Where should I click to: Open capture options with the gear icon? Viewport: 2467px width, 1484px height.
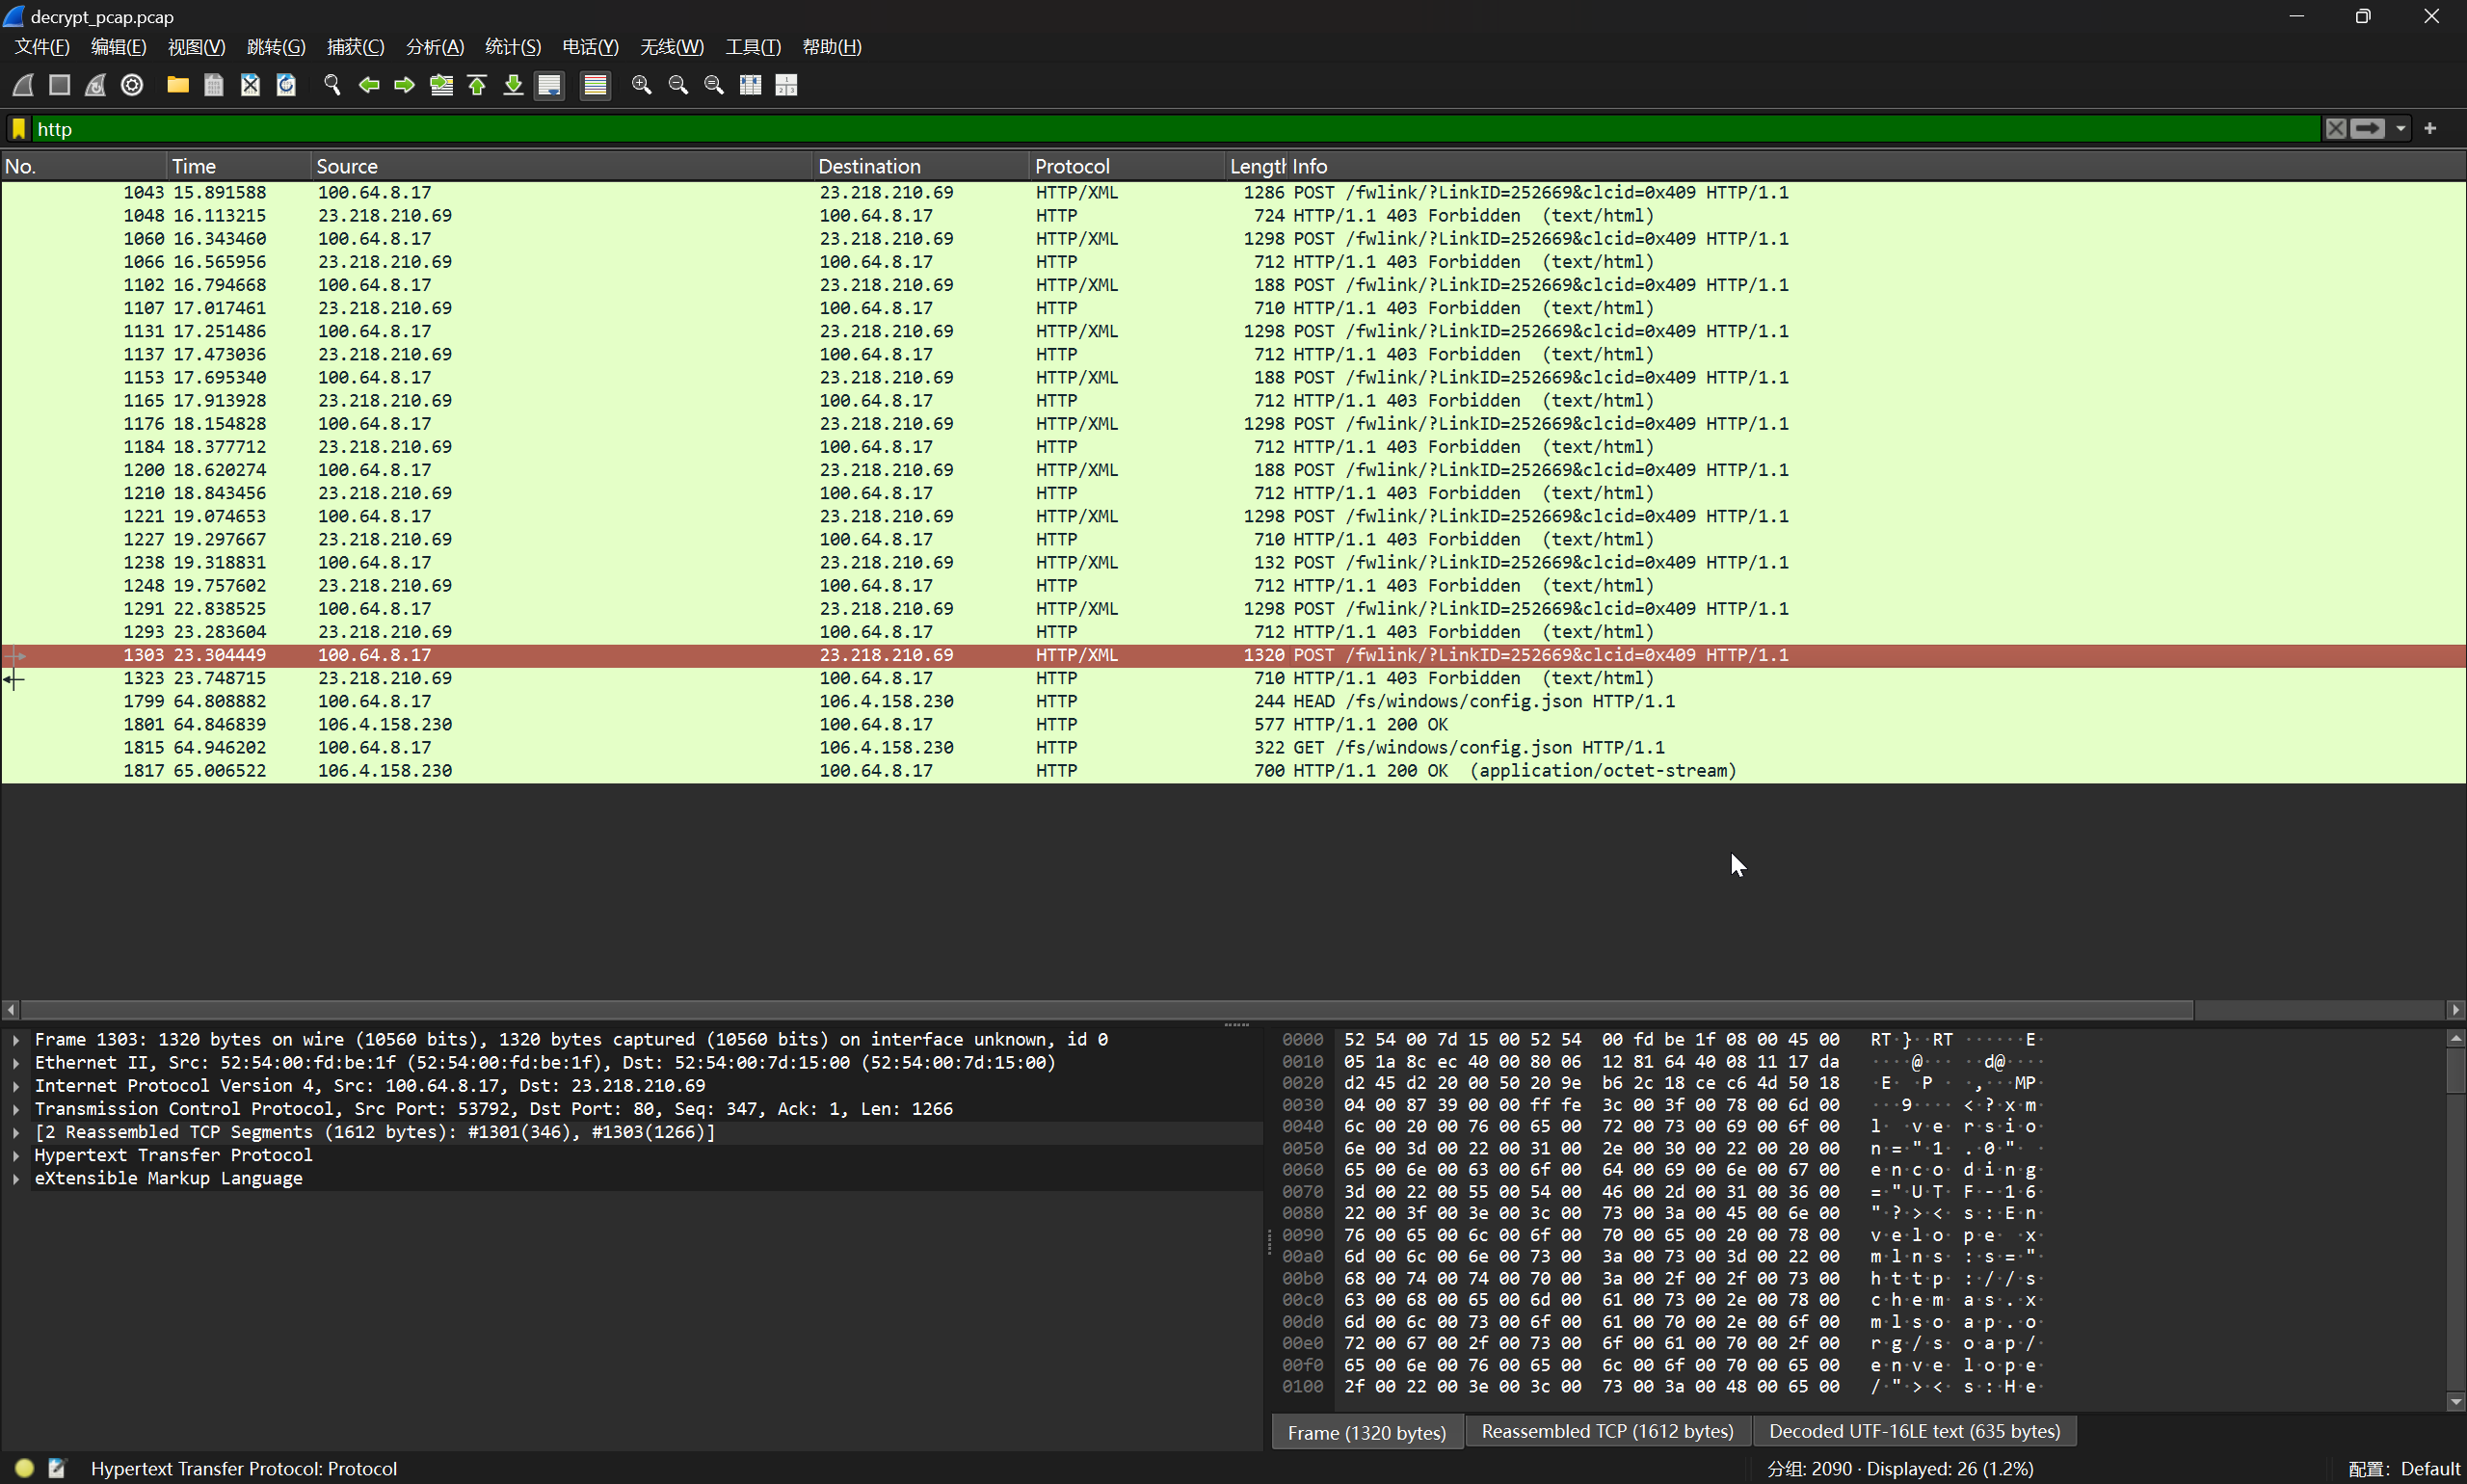click(132, 85)
